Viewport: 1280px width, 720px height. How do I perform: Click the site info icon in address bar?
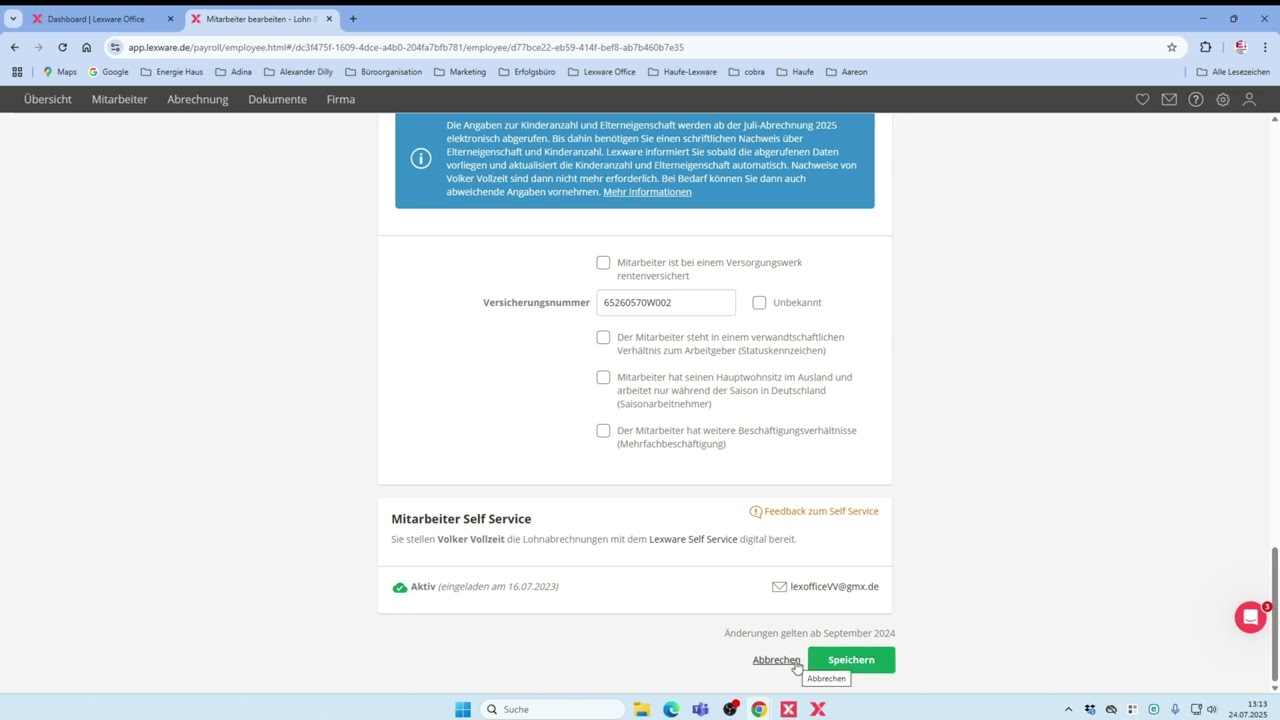tap(115, 47)
